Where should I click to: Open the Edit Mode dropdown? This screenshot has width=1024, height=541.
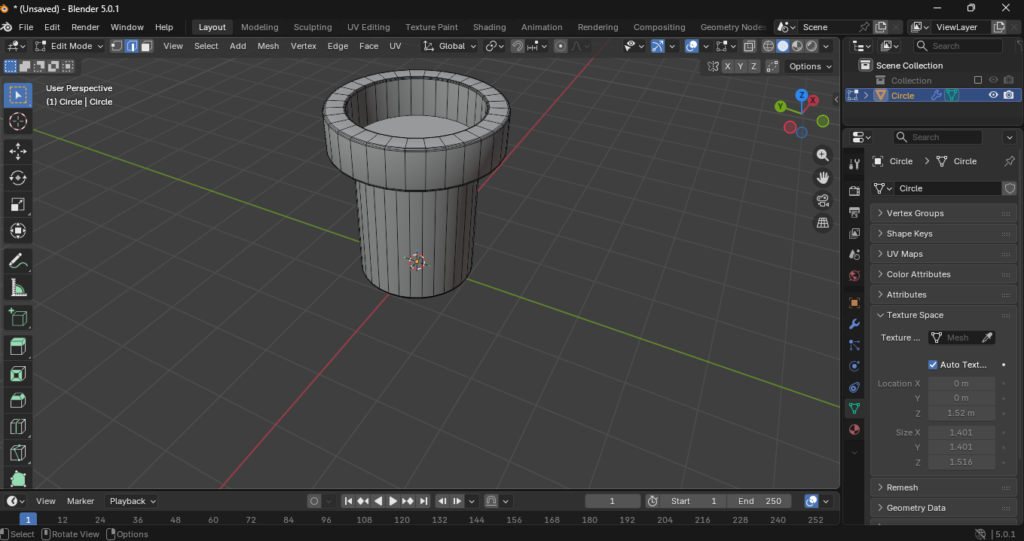69,46
